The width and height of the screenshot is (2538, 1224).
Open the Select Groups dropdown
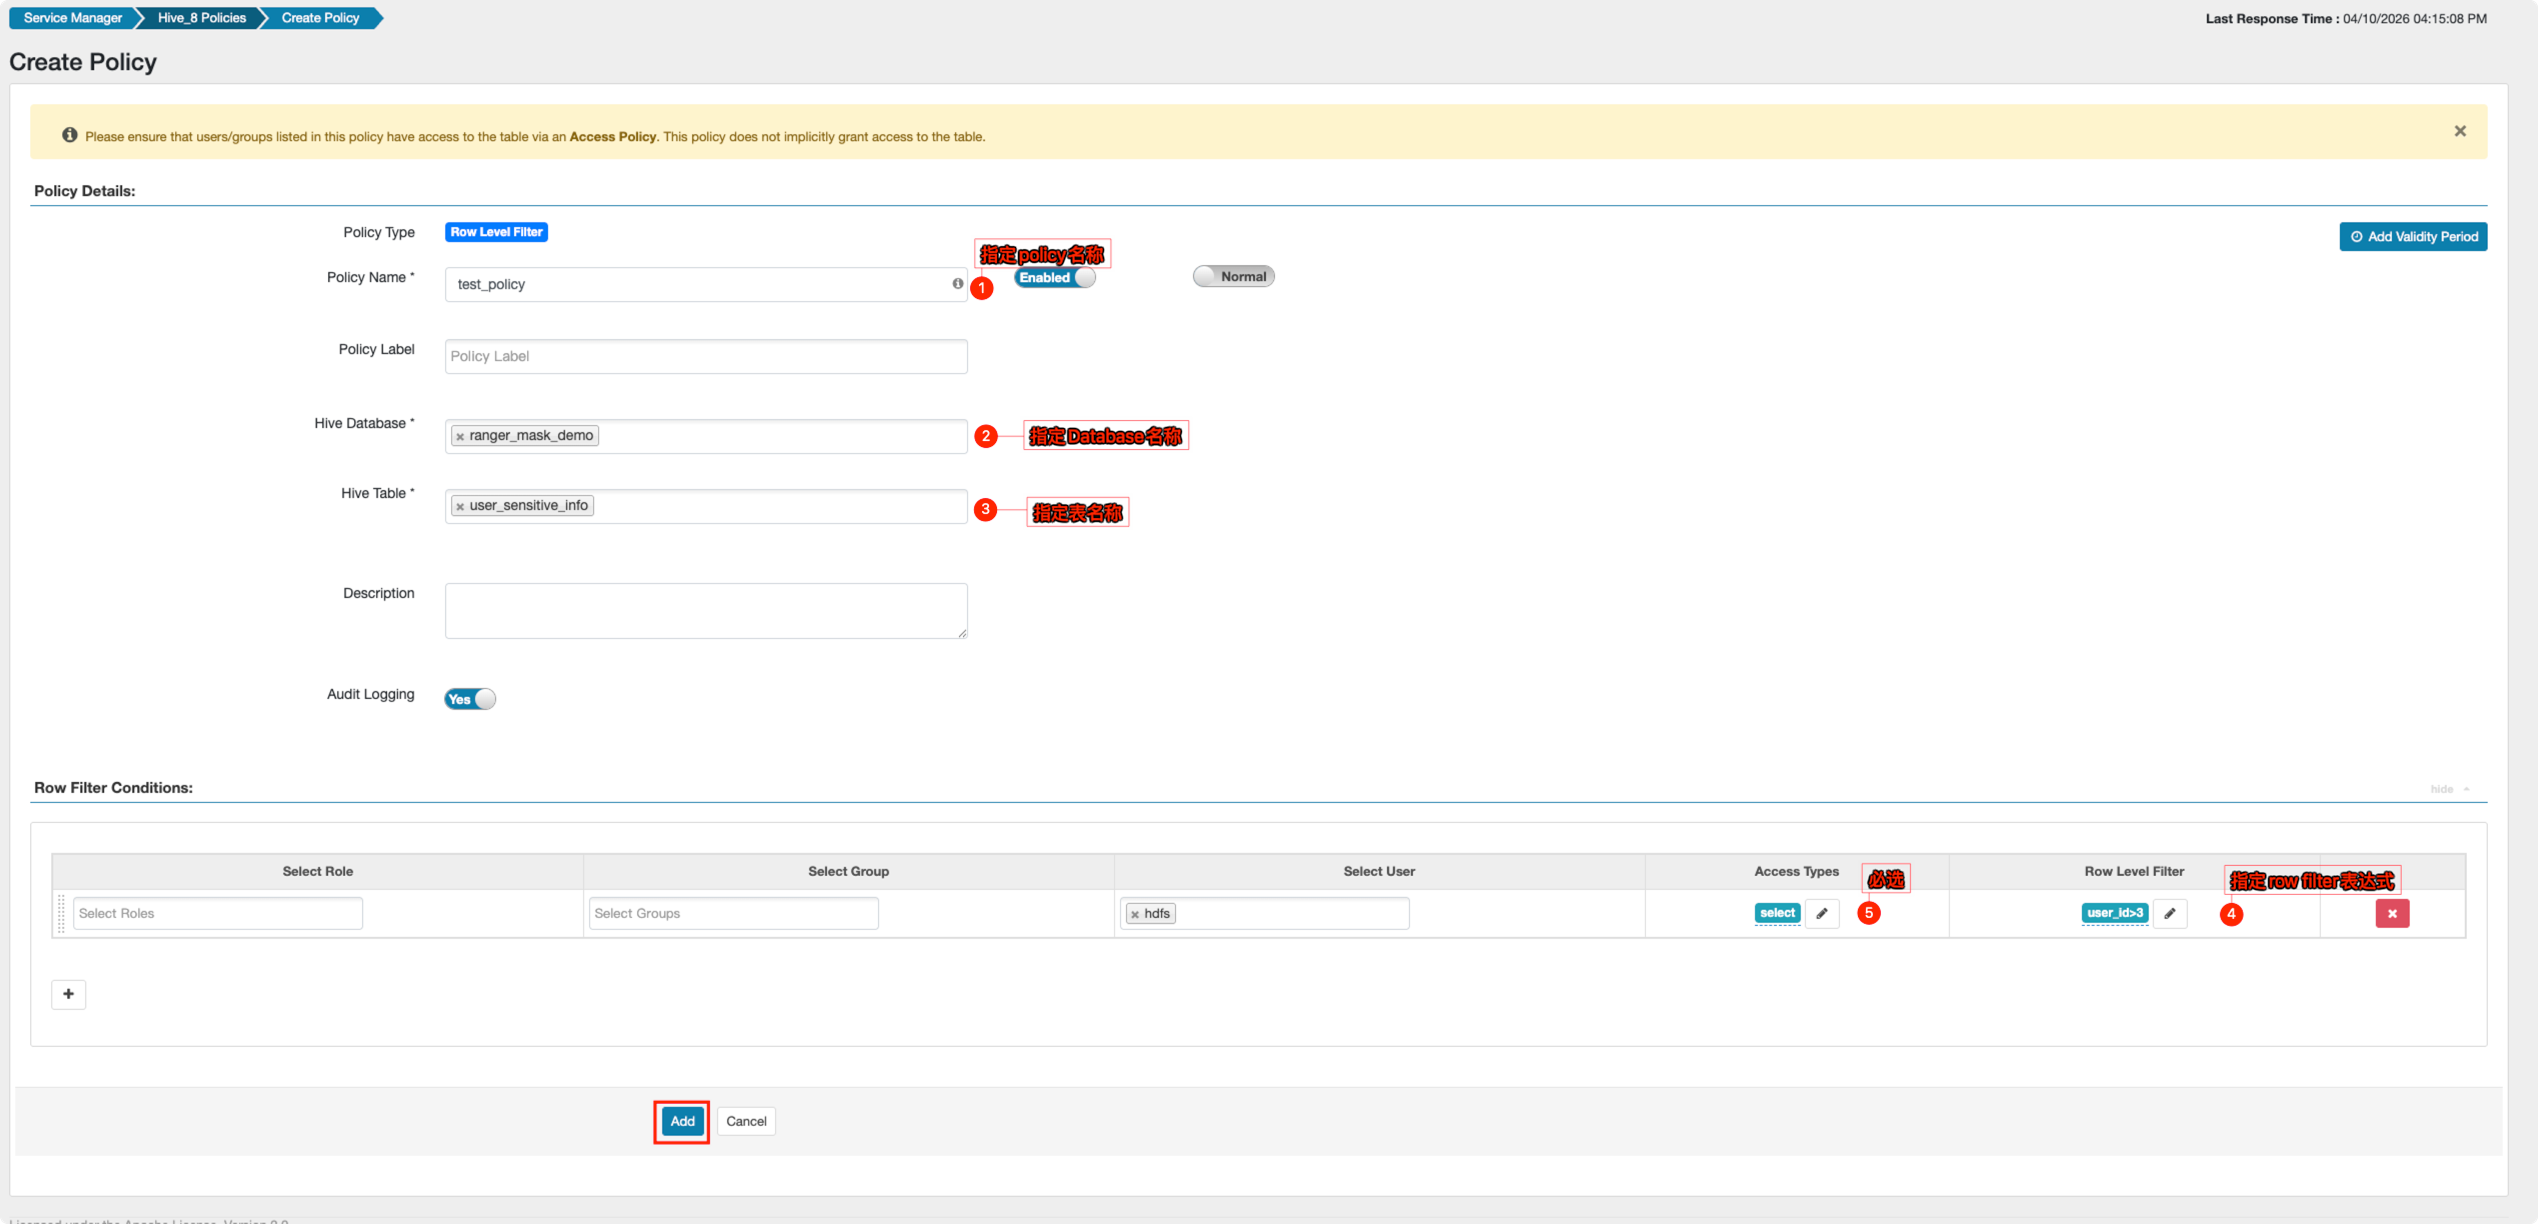pos(733,913)
